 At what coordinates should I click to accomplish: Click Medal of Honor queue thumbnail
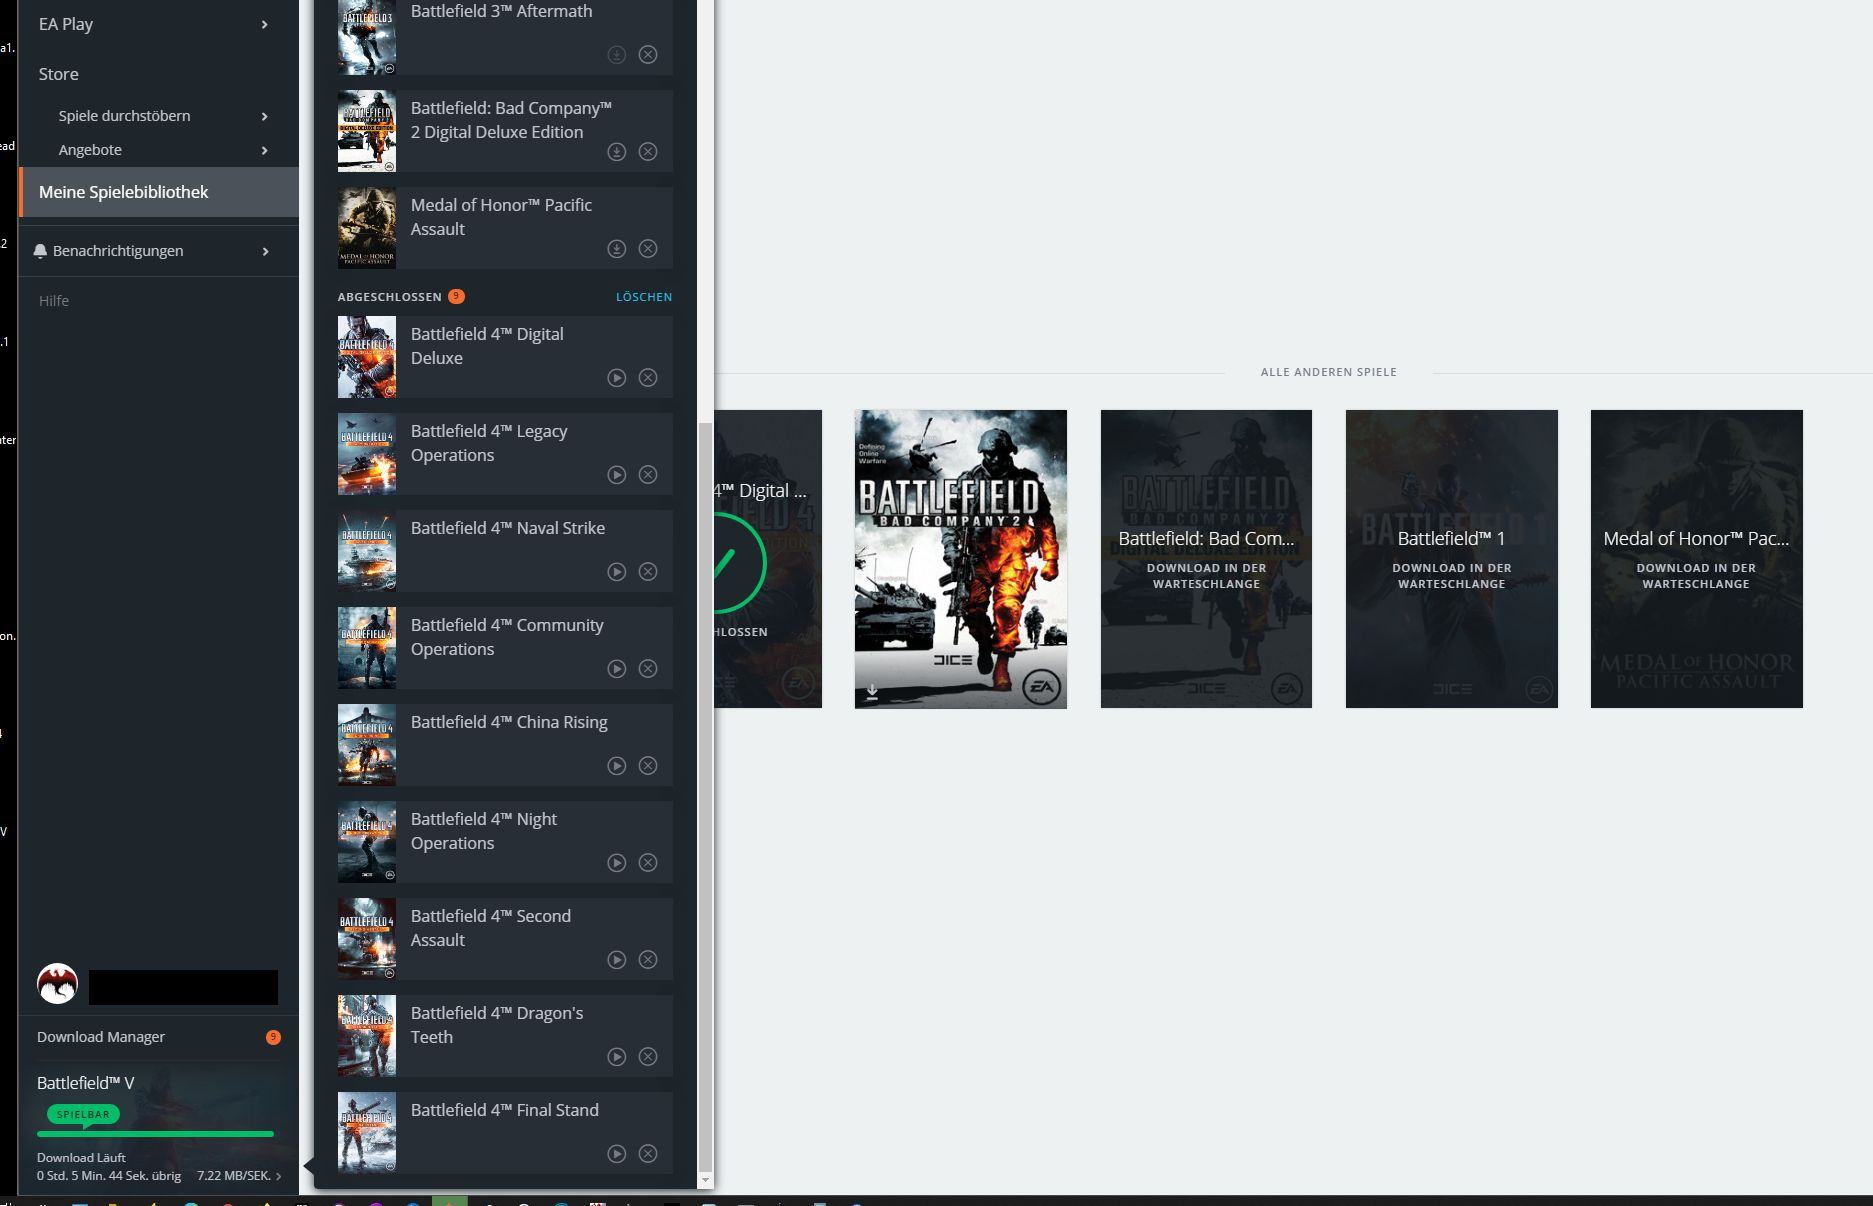[x=367, y=228]
